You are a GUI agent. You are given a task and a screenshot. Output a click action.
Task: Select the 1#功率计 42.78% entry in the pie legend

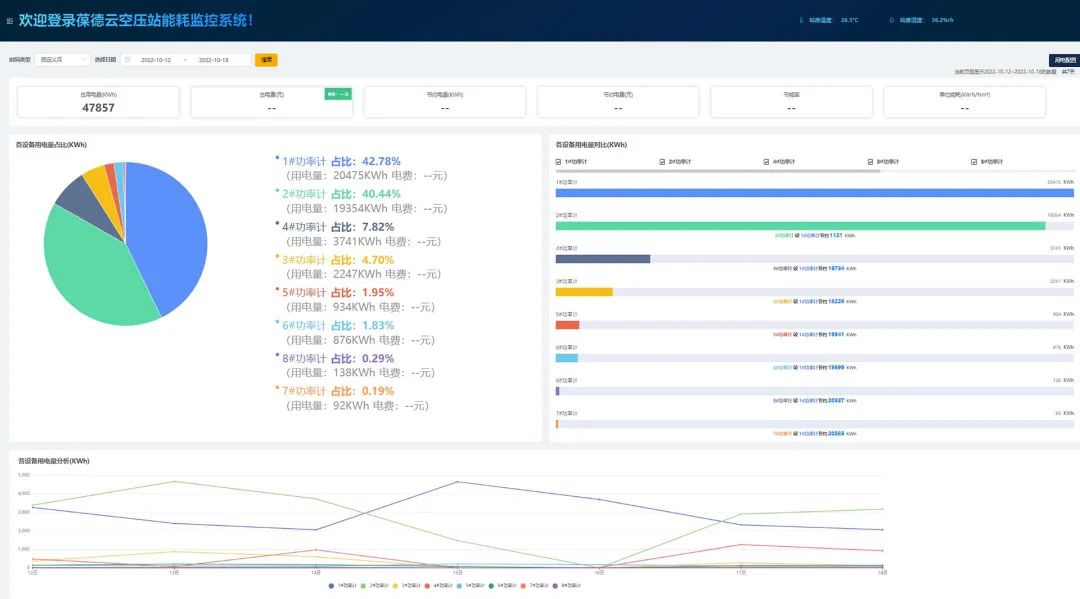click(340, 161)
